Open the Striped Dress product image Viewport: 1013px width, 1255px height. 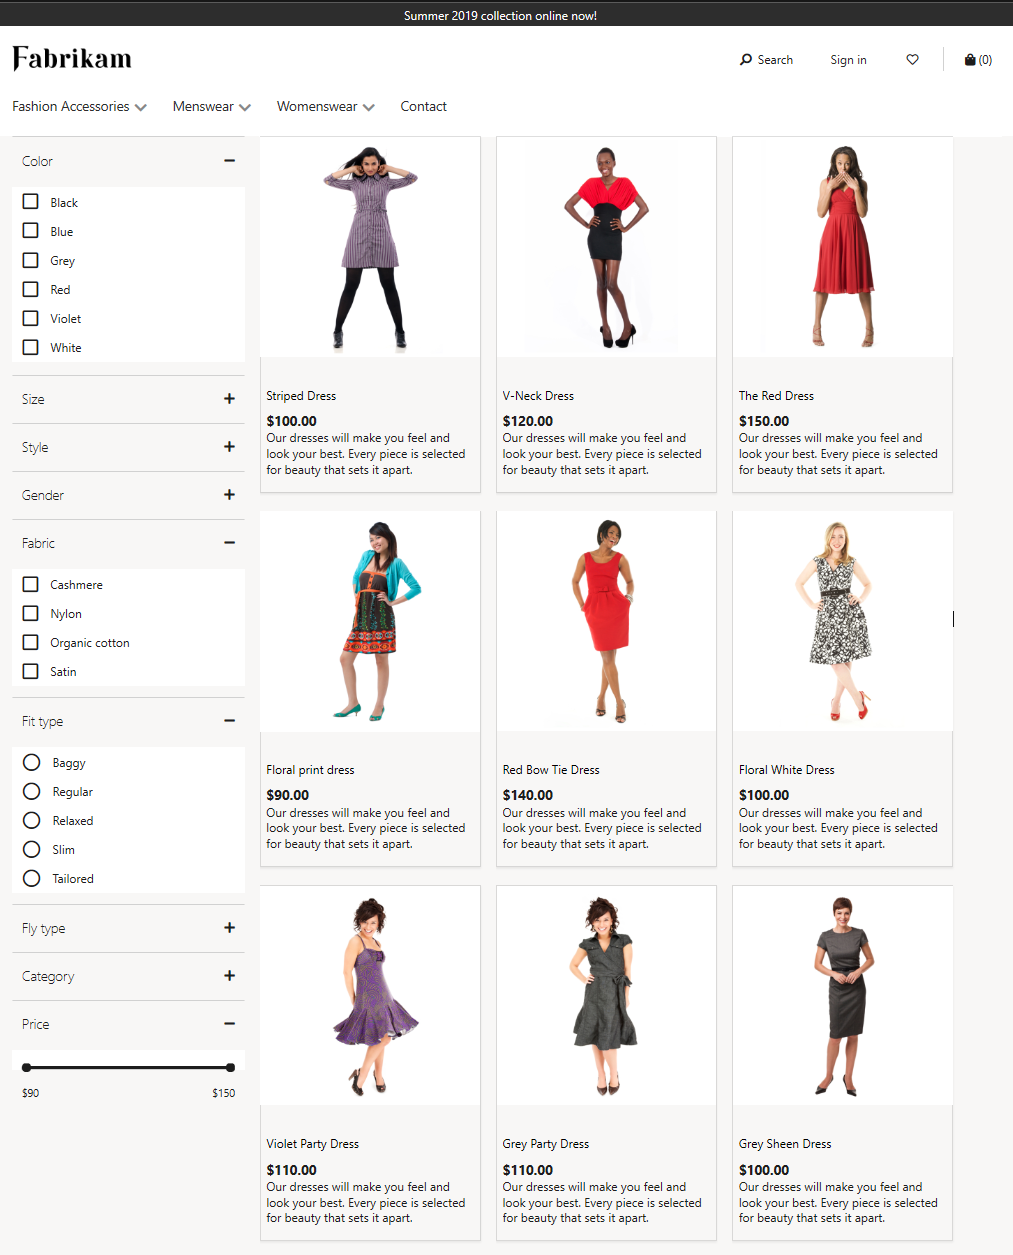(x=369, y=246)
